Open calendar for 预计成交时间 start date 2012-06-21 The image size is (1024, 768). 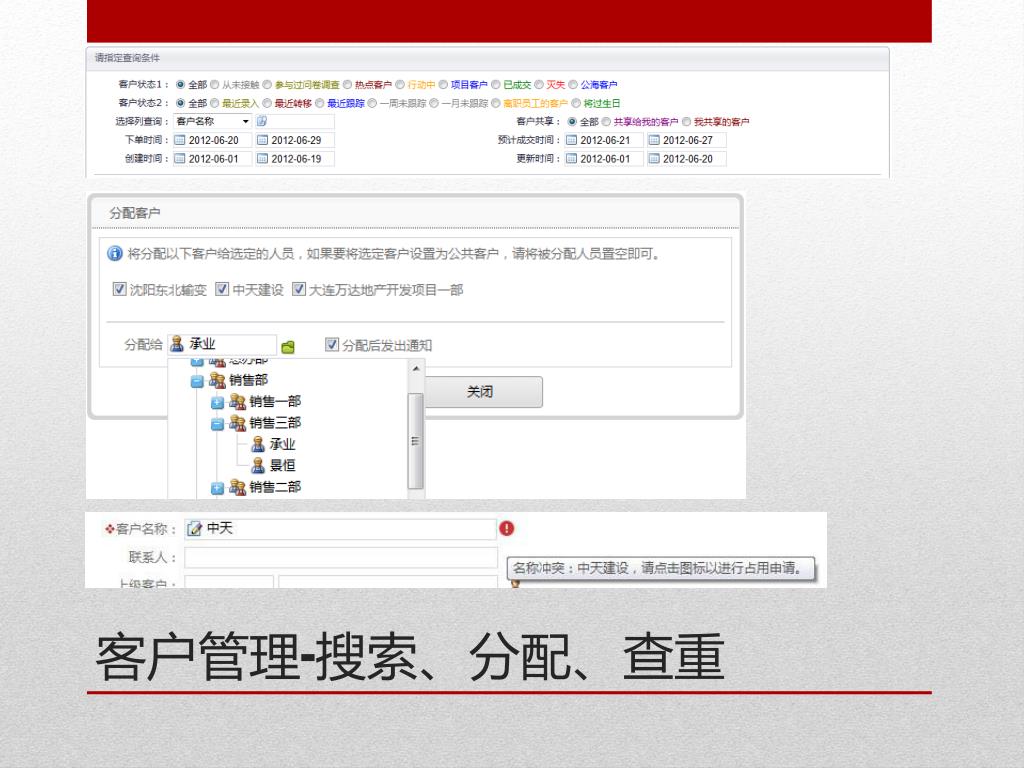click(571, 140)
